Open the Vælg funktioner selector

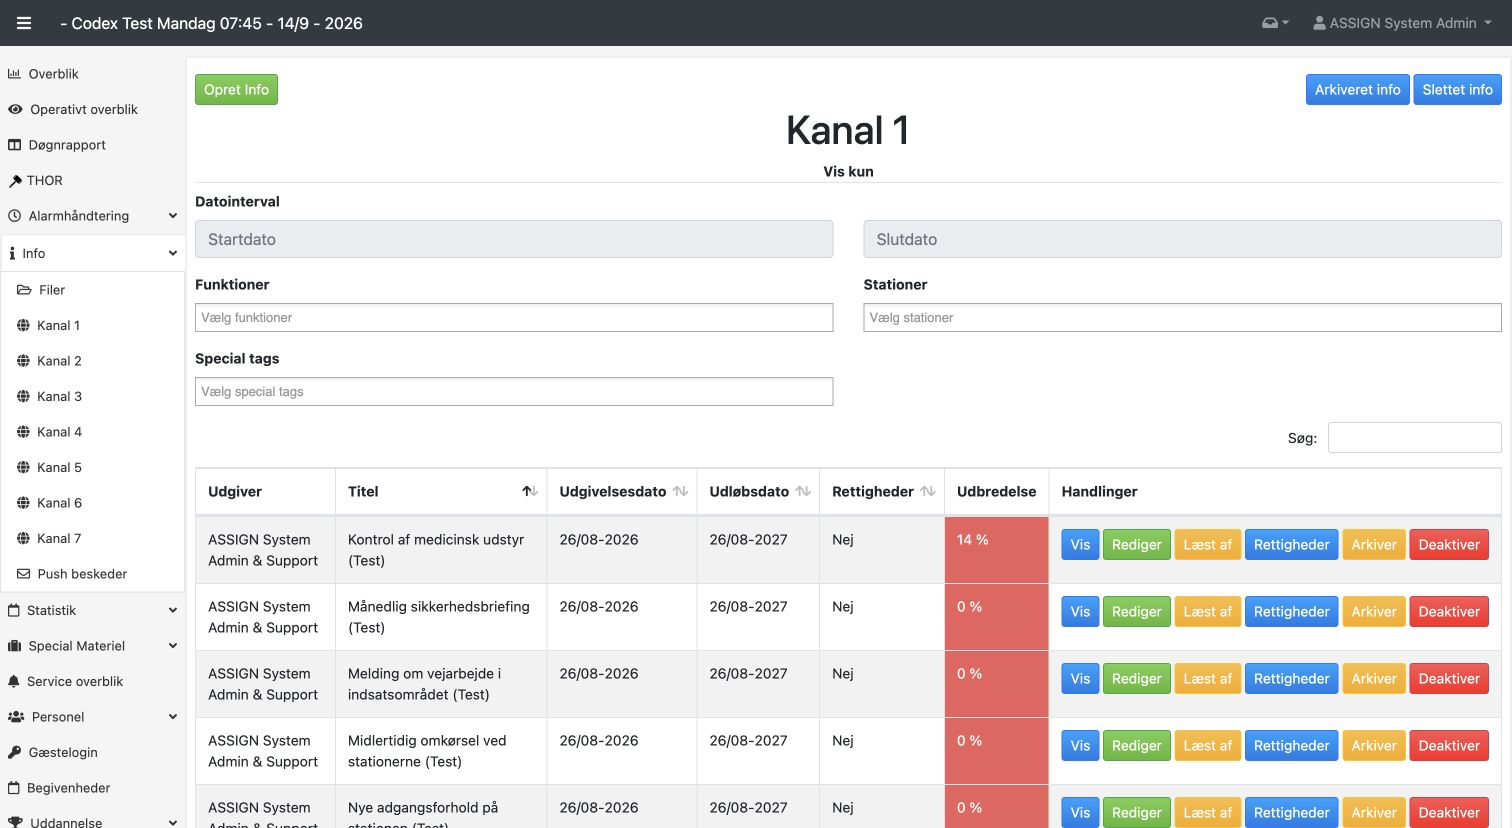[x=514, y=318]
